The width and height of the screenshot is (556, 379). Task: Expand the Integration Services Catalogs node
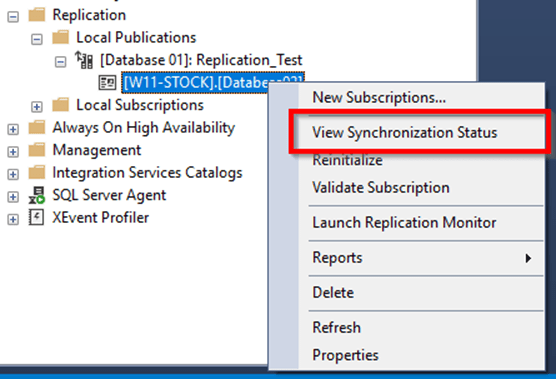coord(13,174)
